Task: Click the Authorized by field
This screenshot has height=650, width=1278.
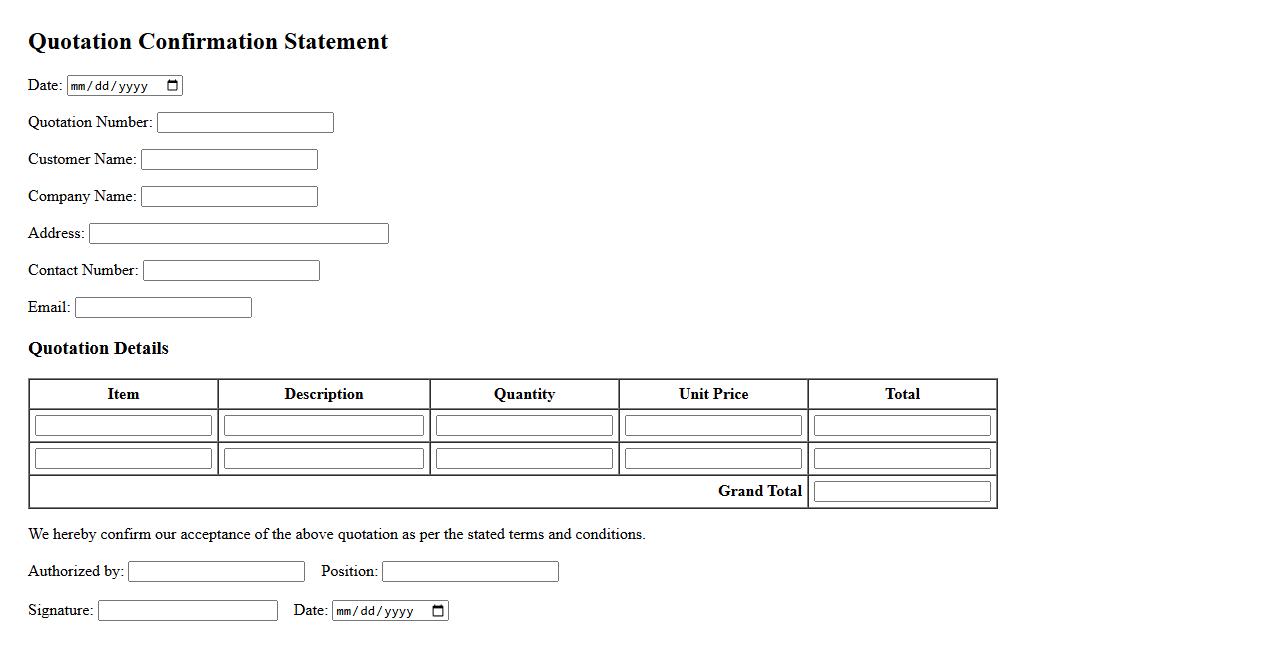Action: (216, 572)
